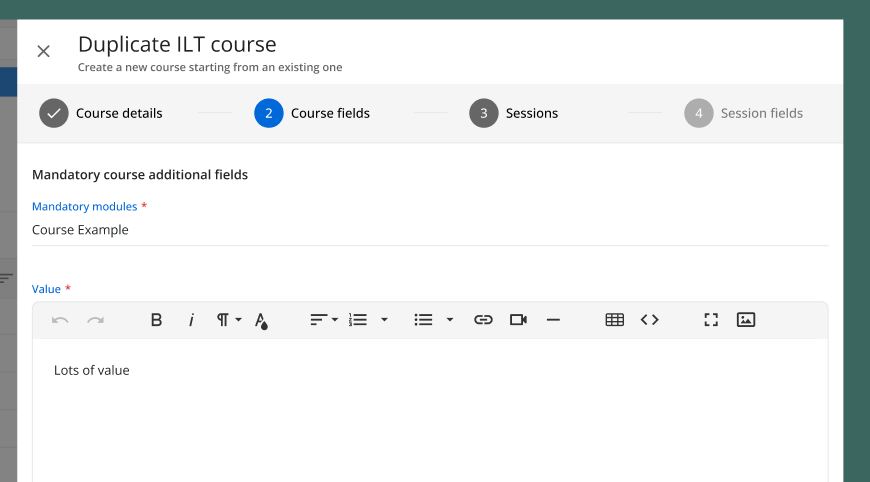
Task: Toggle fullscreen editor mode
Action: tap(711, 320)
